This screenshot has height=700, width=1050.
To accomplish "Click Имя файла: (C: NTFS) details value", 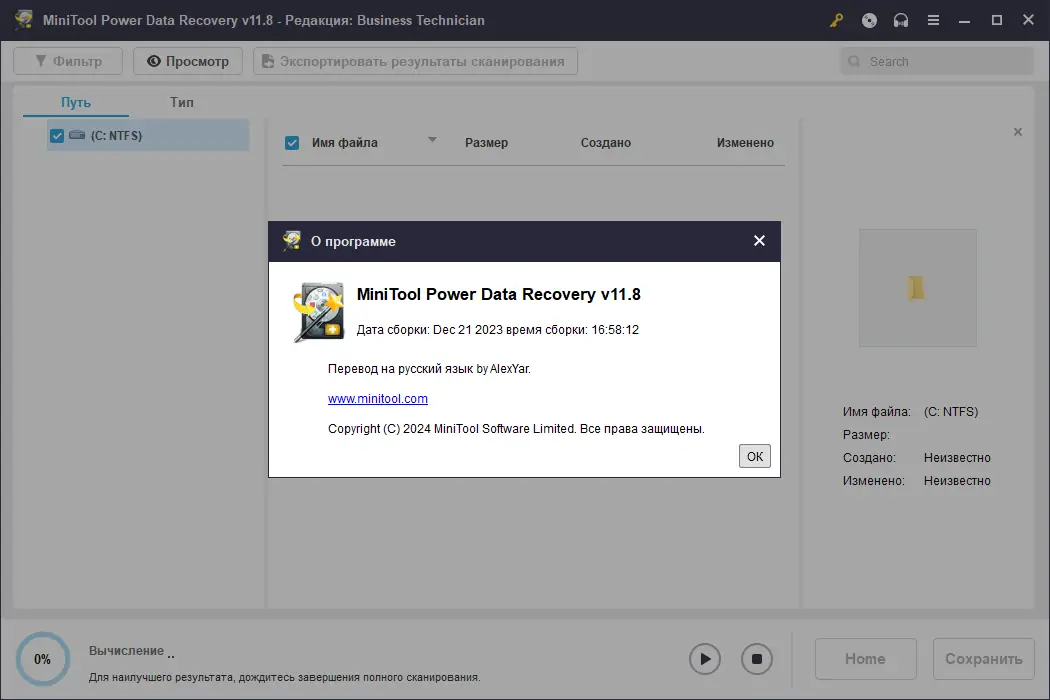I will (951, 412).
